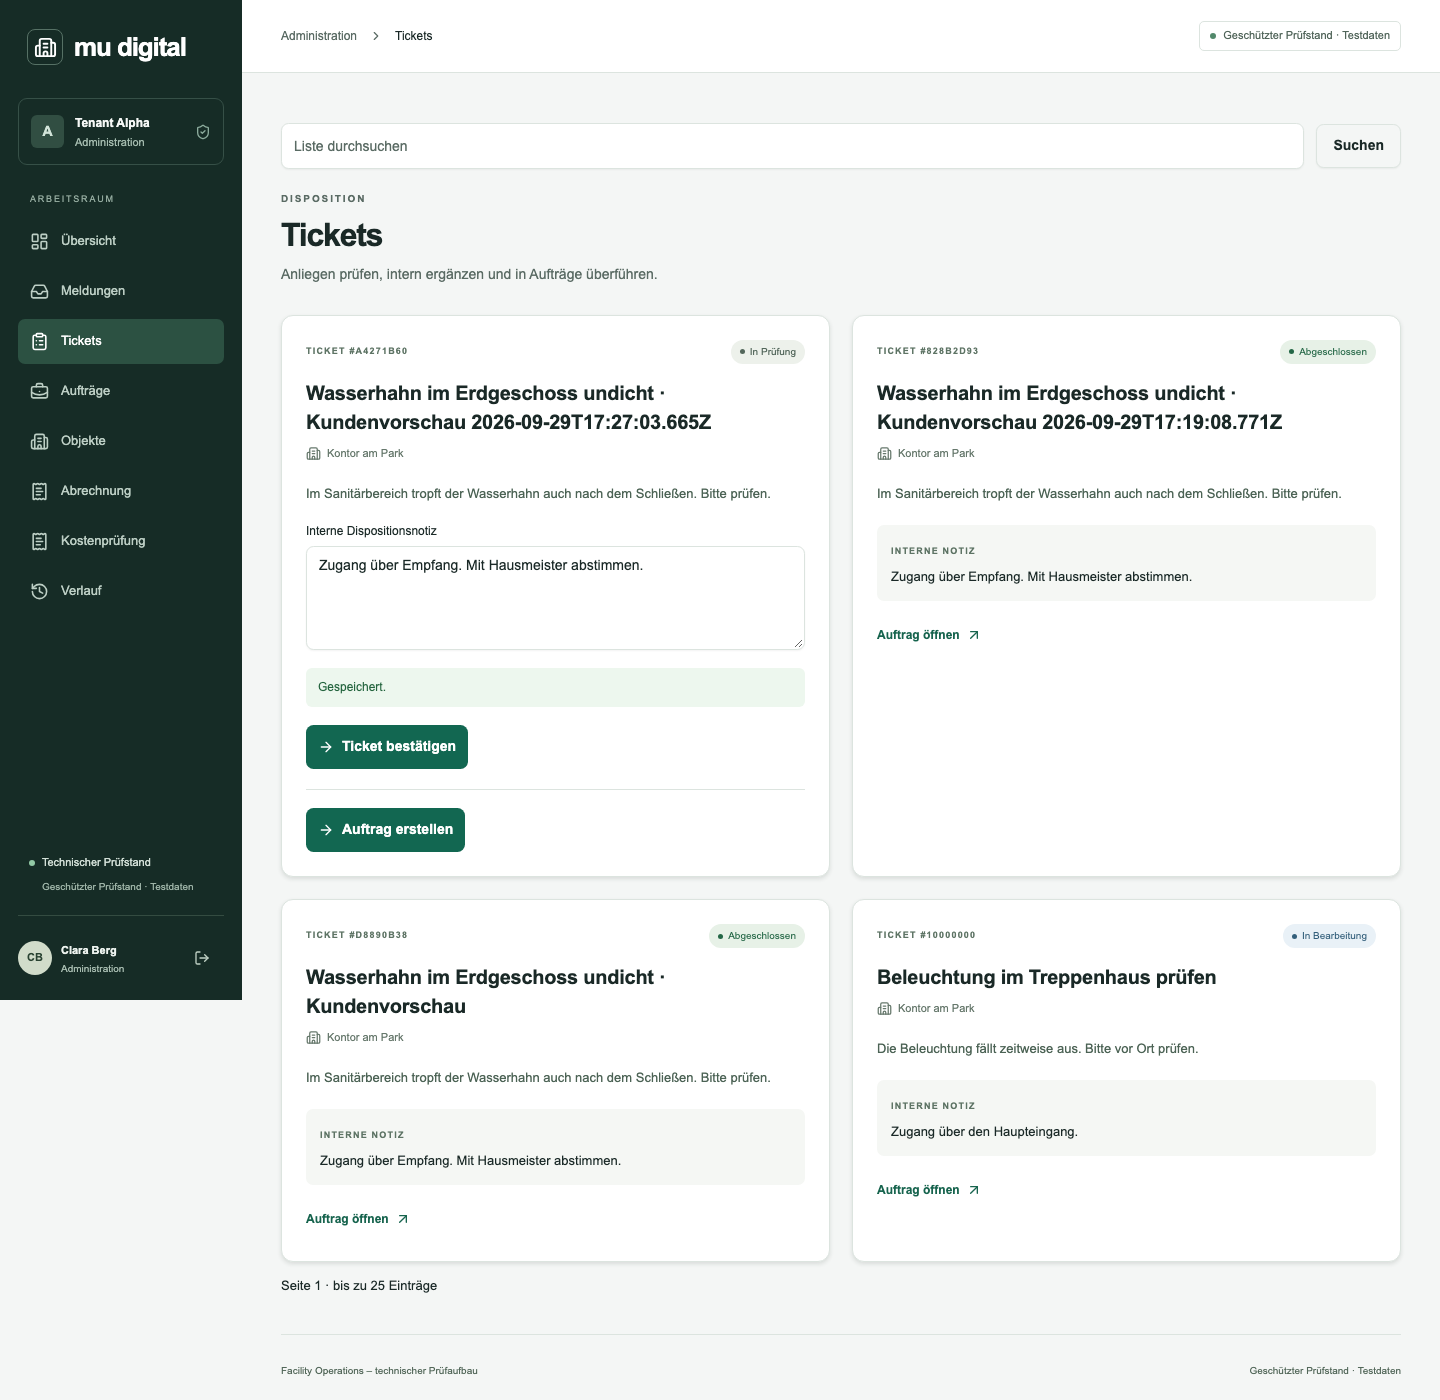Click the breadcrumb chevron after Administration

click(376, 36)
